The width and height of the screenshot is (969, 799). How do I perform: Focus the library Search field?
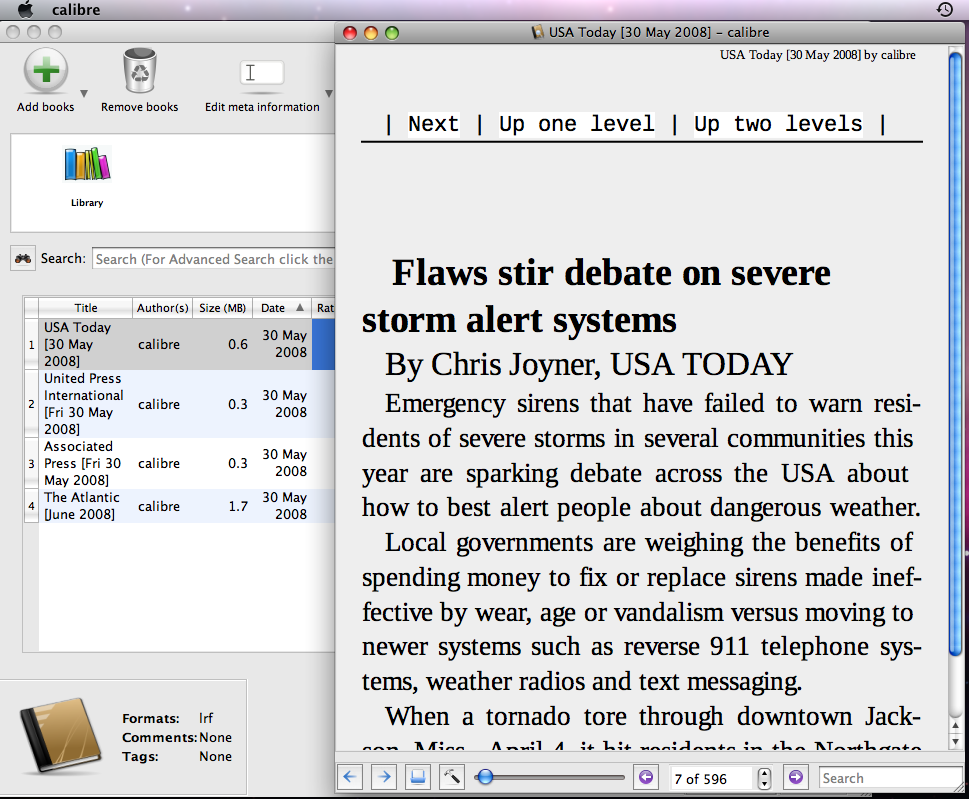tap(214, 259)
